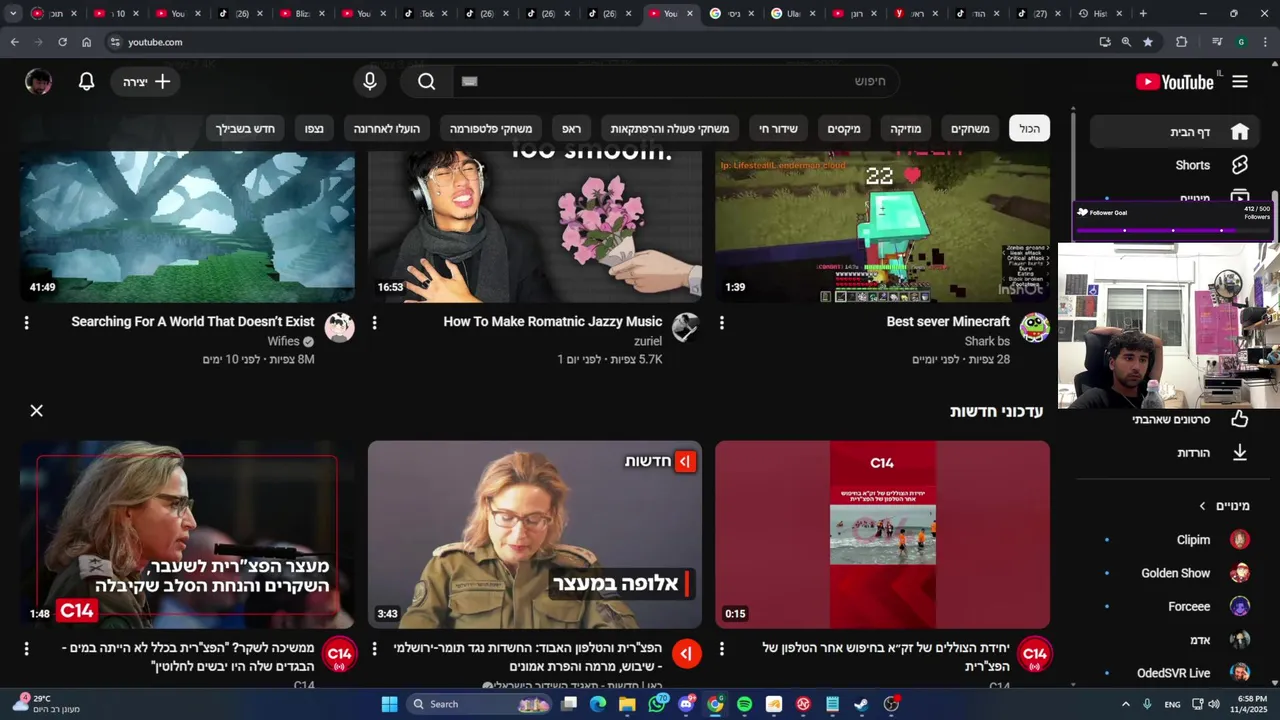Image resolution: width=1280 pixels, height=720 pixels.
Task: Click the youtube.com address bar
Action: coord(600,42)
